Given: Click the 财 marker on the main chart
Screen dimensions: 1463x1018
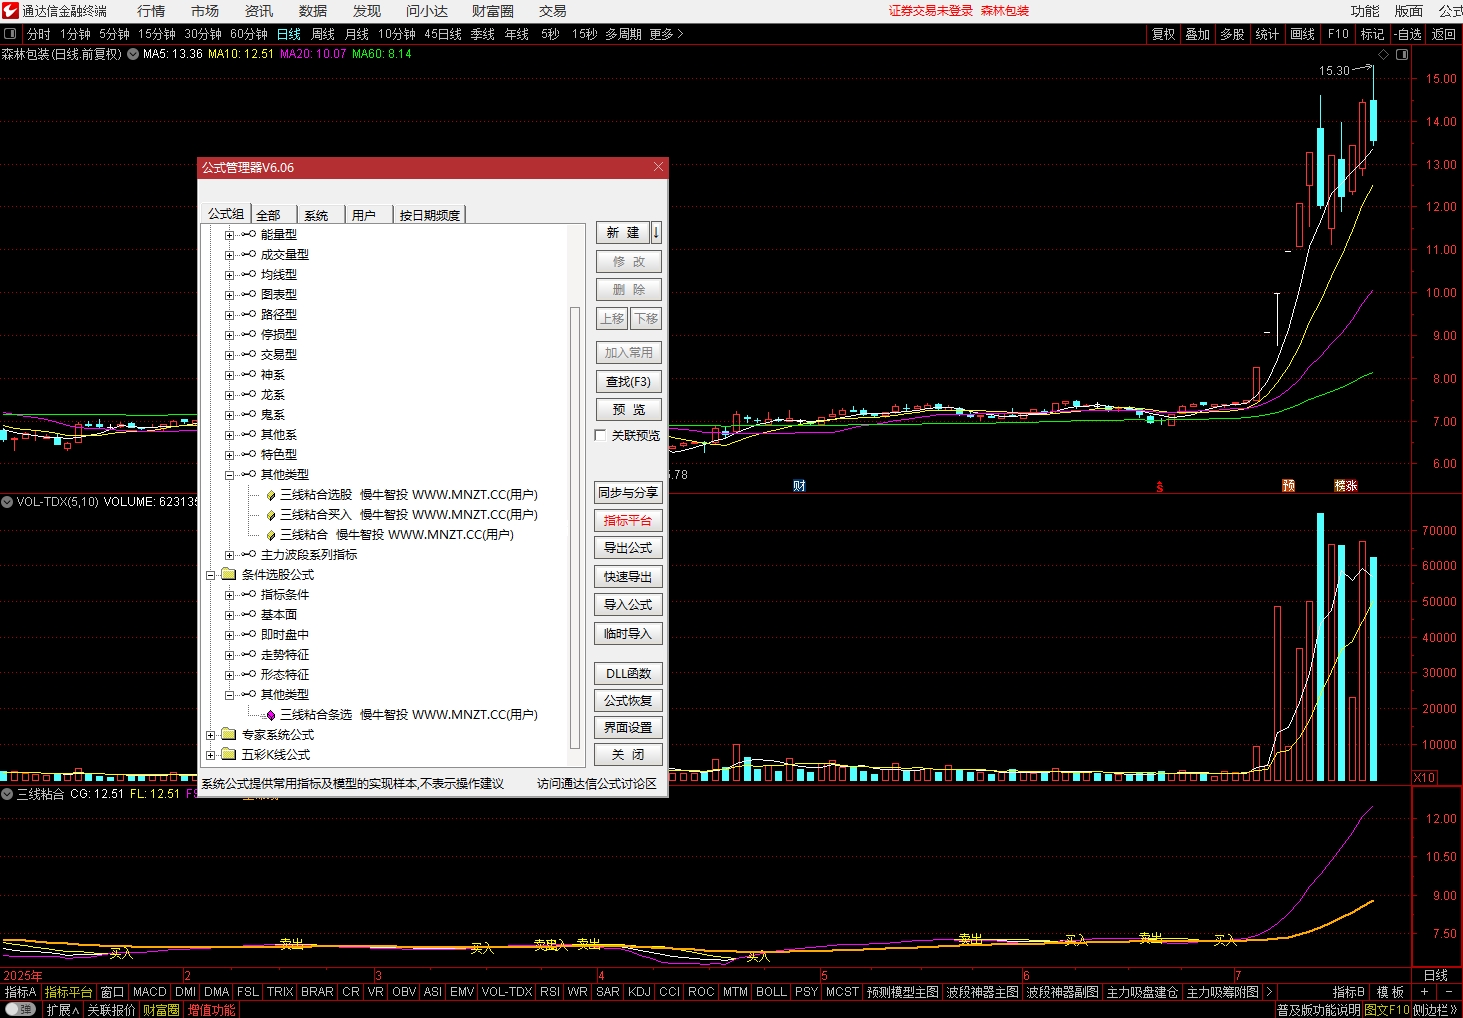Looking at the screenshot, I should (x=799, y=486).
